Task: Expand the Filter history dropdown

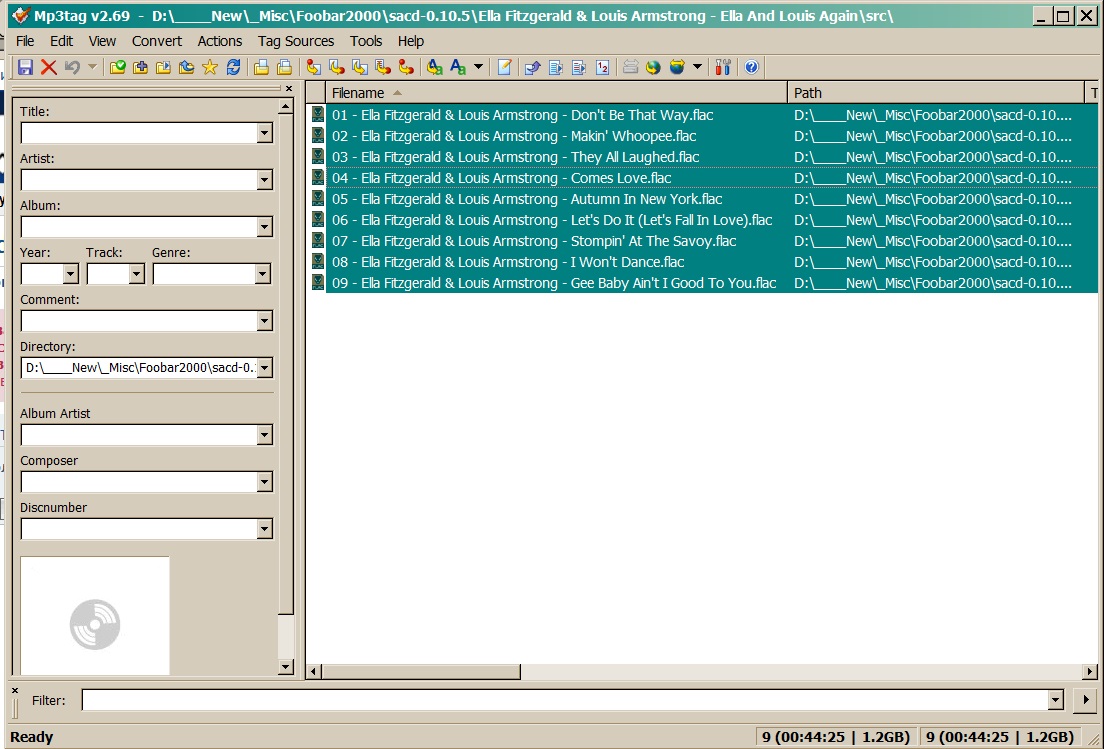Action: [x=1055, y=701]
